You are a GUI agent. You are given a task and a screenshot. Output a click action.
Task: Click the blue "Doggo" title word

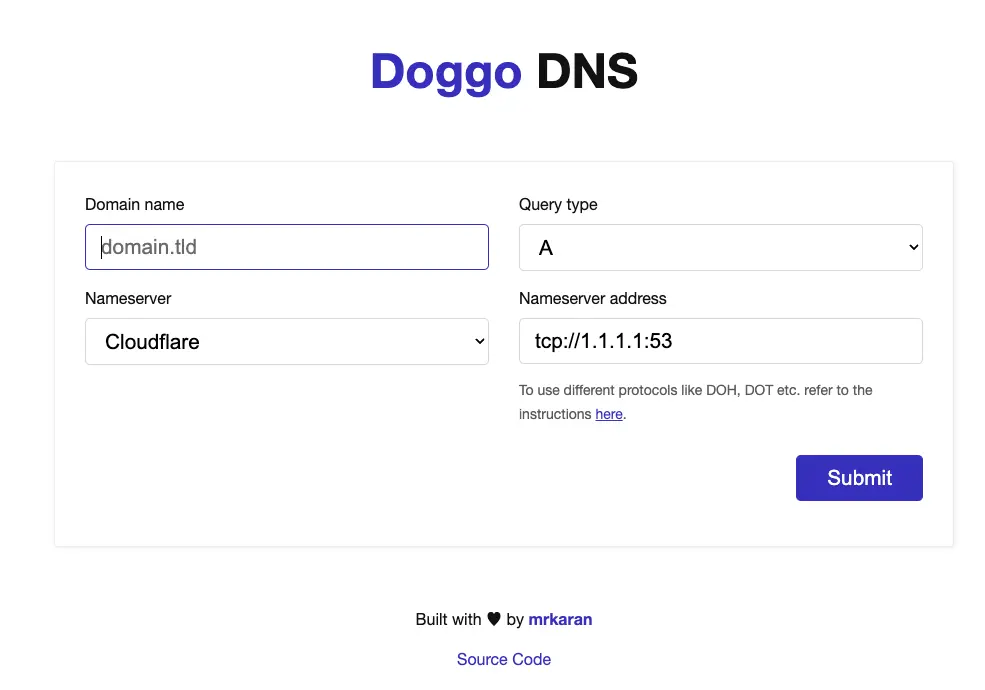point(446,72)
